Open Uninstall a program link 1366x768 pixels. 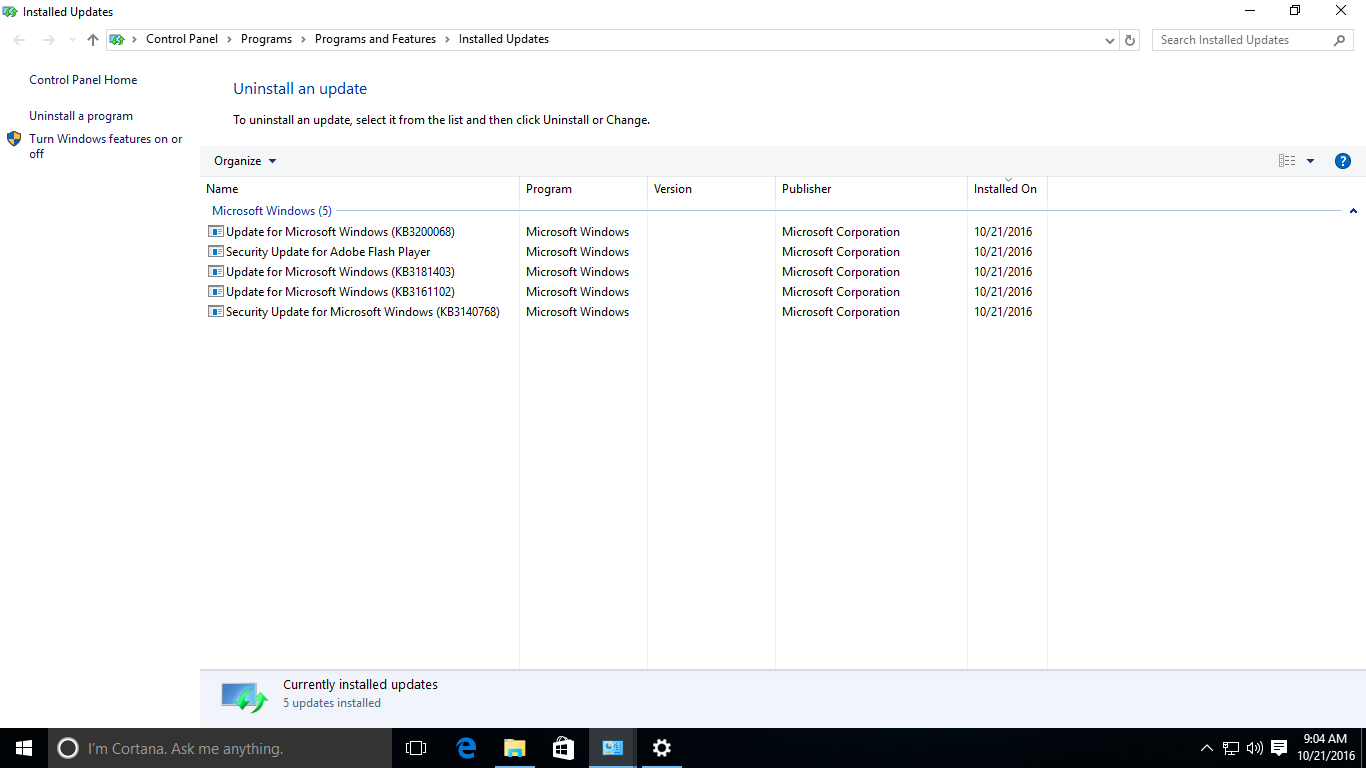(x=81, y=116)
